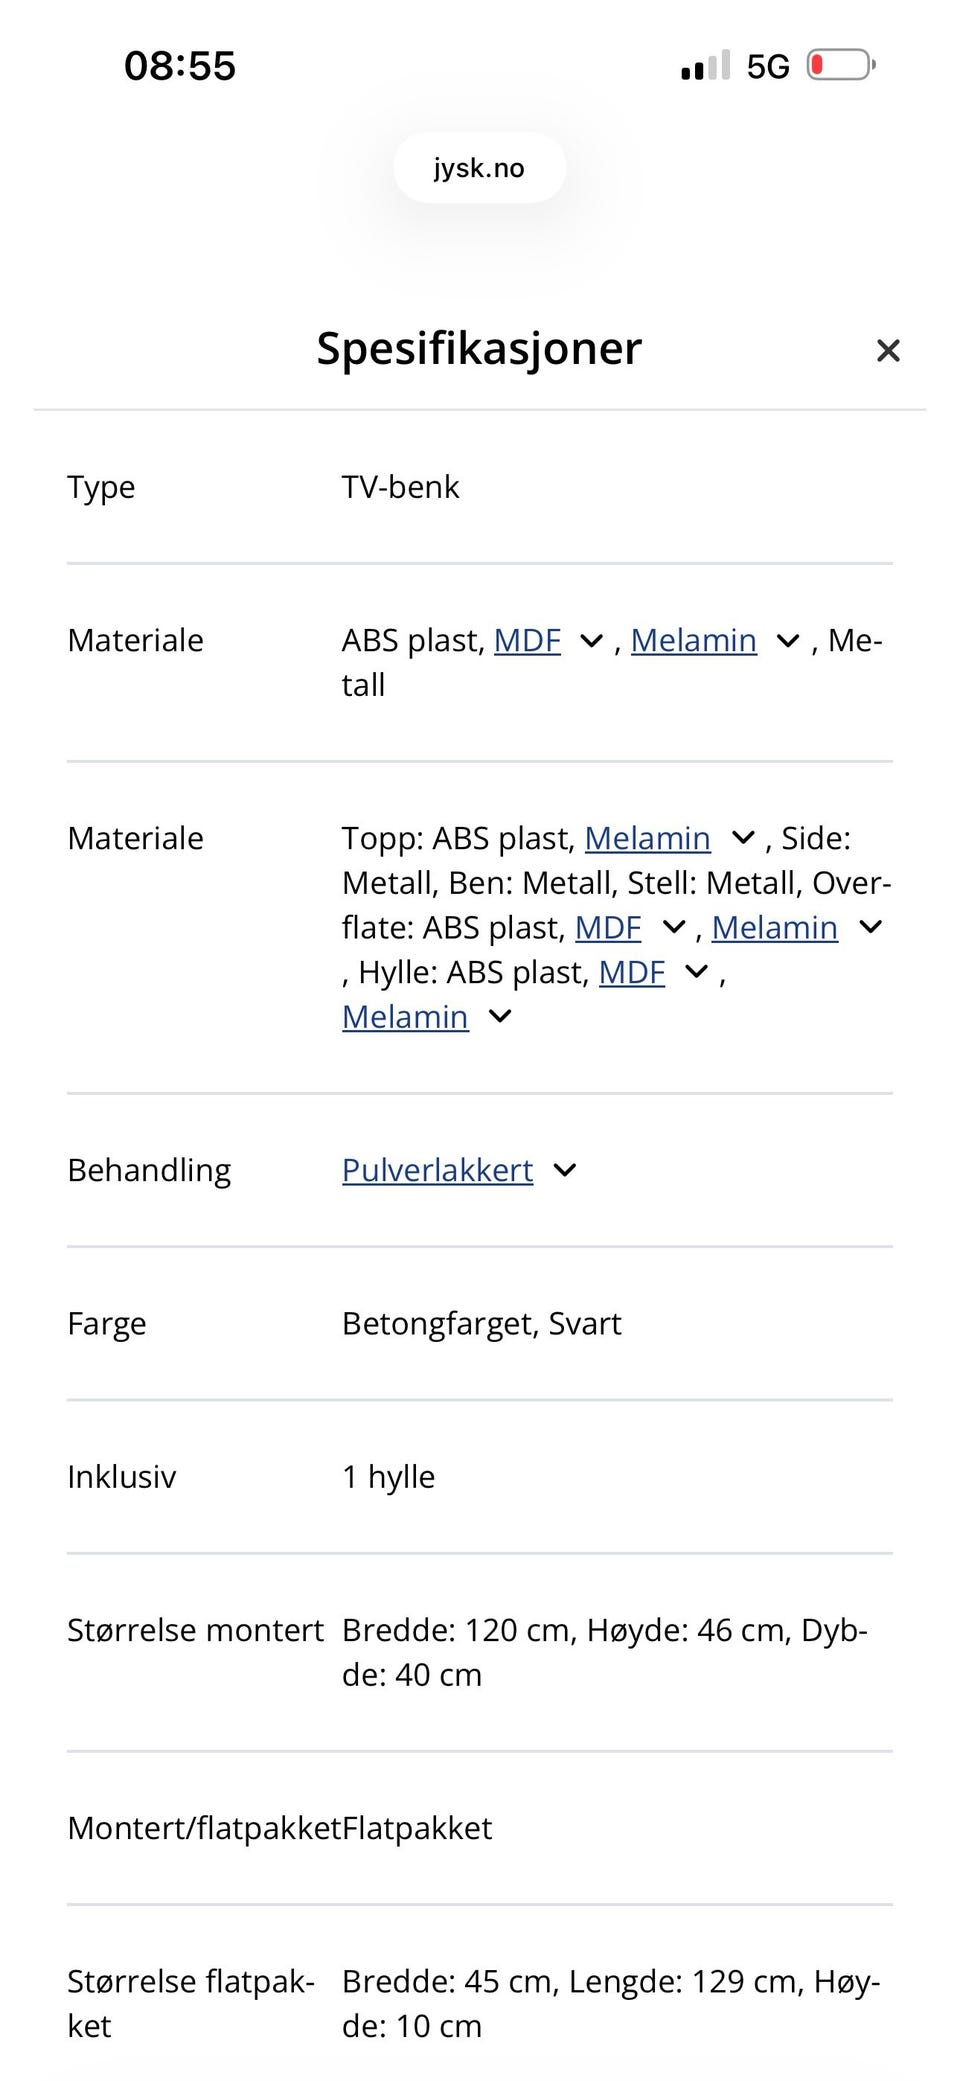Open MDF link after 'Hylle: ABS plast'
This screenshot has height=2081, width=960.
(631, 972)
